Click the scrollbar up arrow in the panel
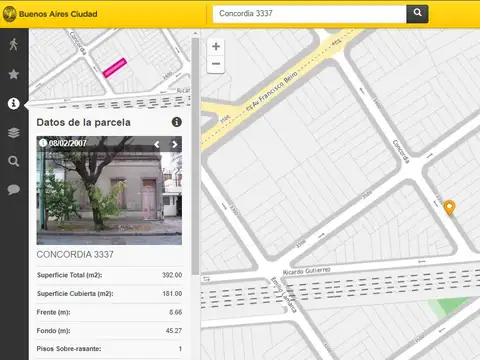 [195, 33]
